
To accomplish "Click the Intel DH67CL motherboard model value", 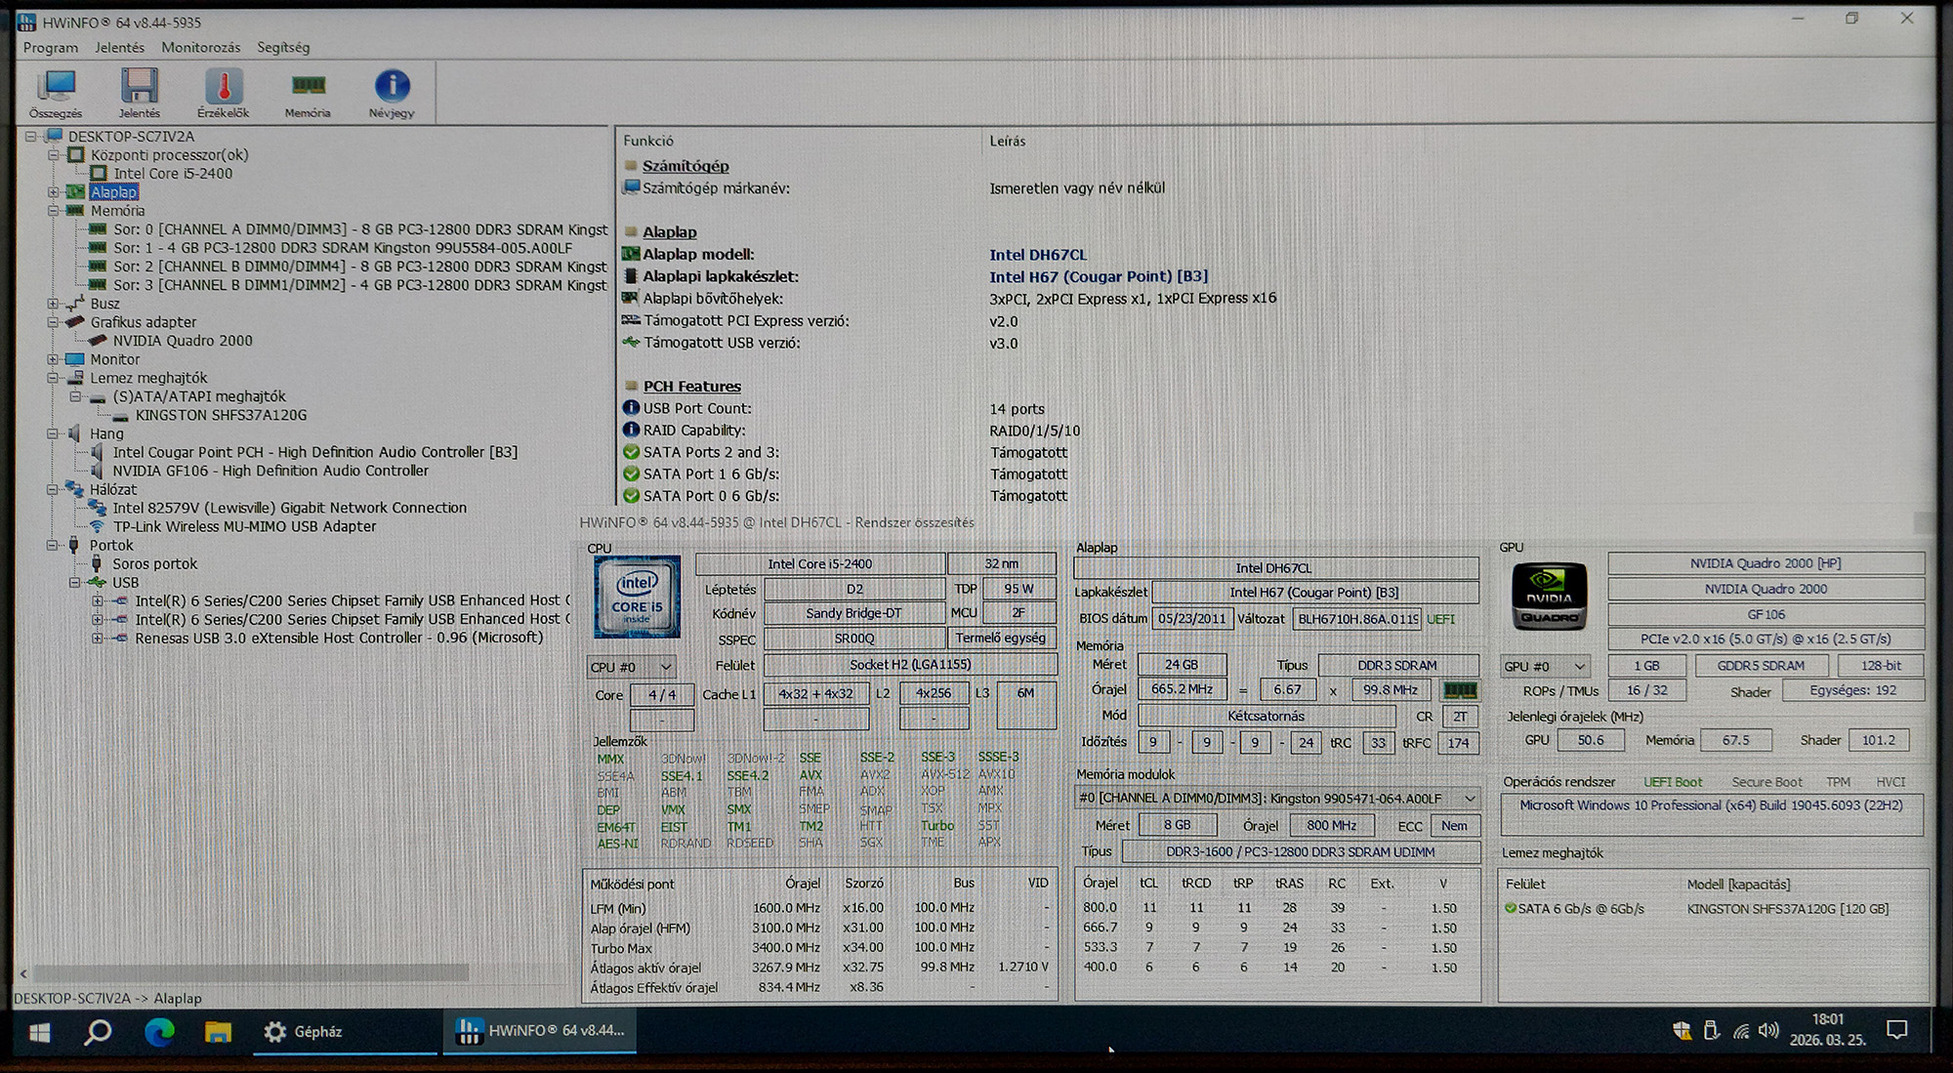I will pos(1037,255).
